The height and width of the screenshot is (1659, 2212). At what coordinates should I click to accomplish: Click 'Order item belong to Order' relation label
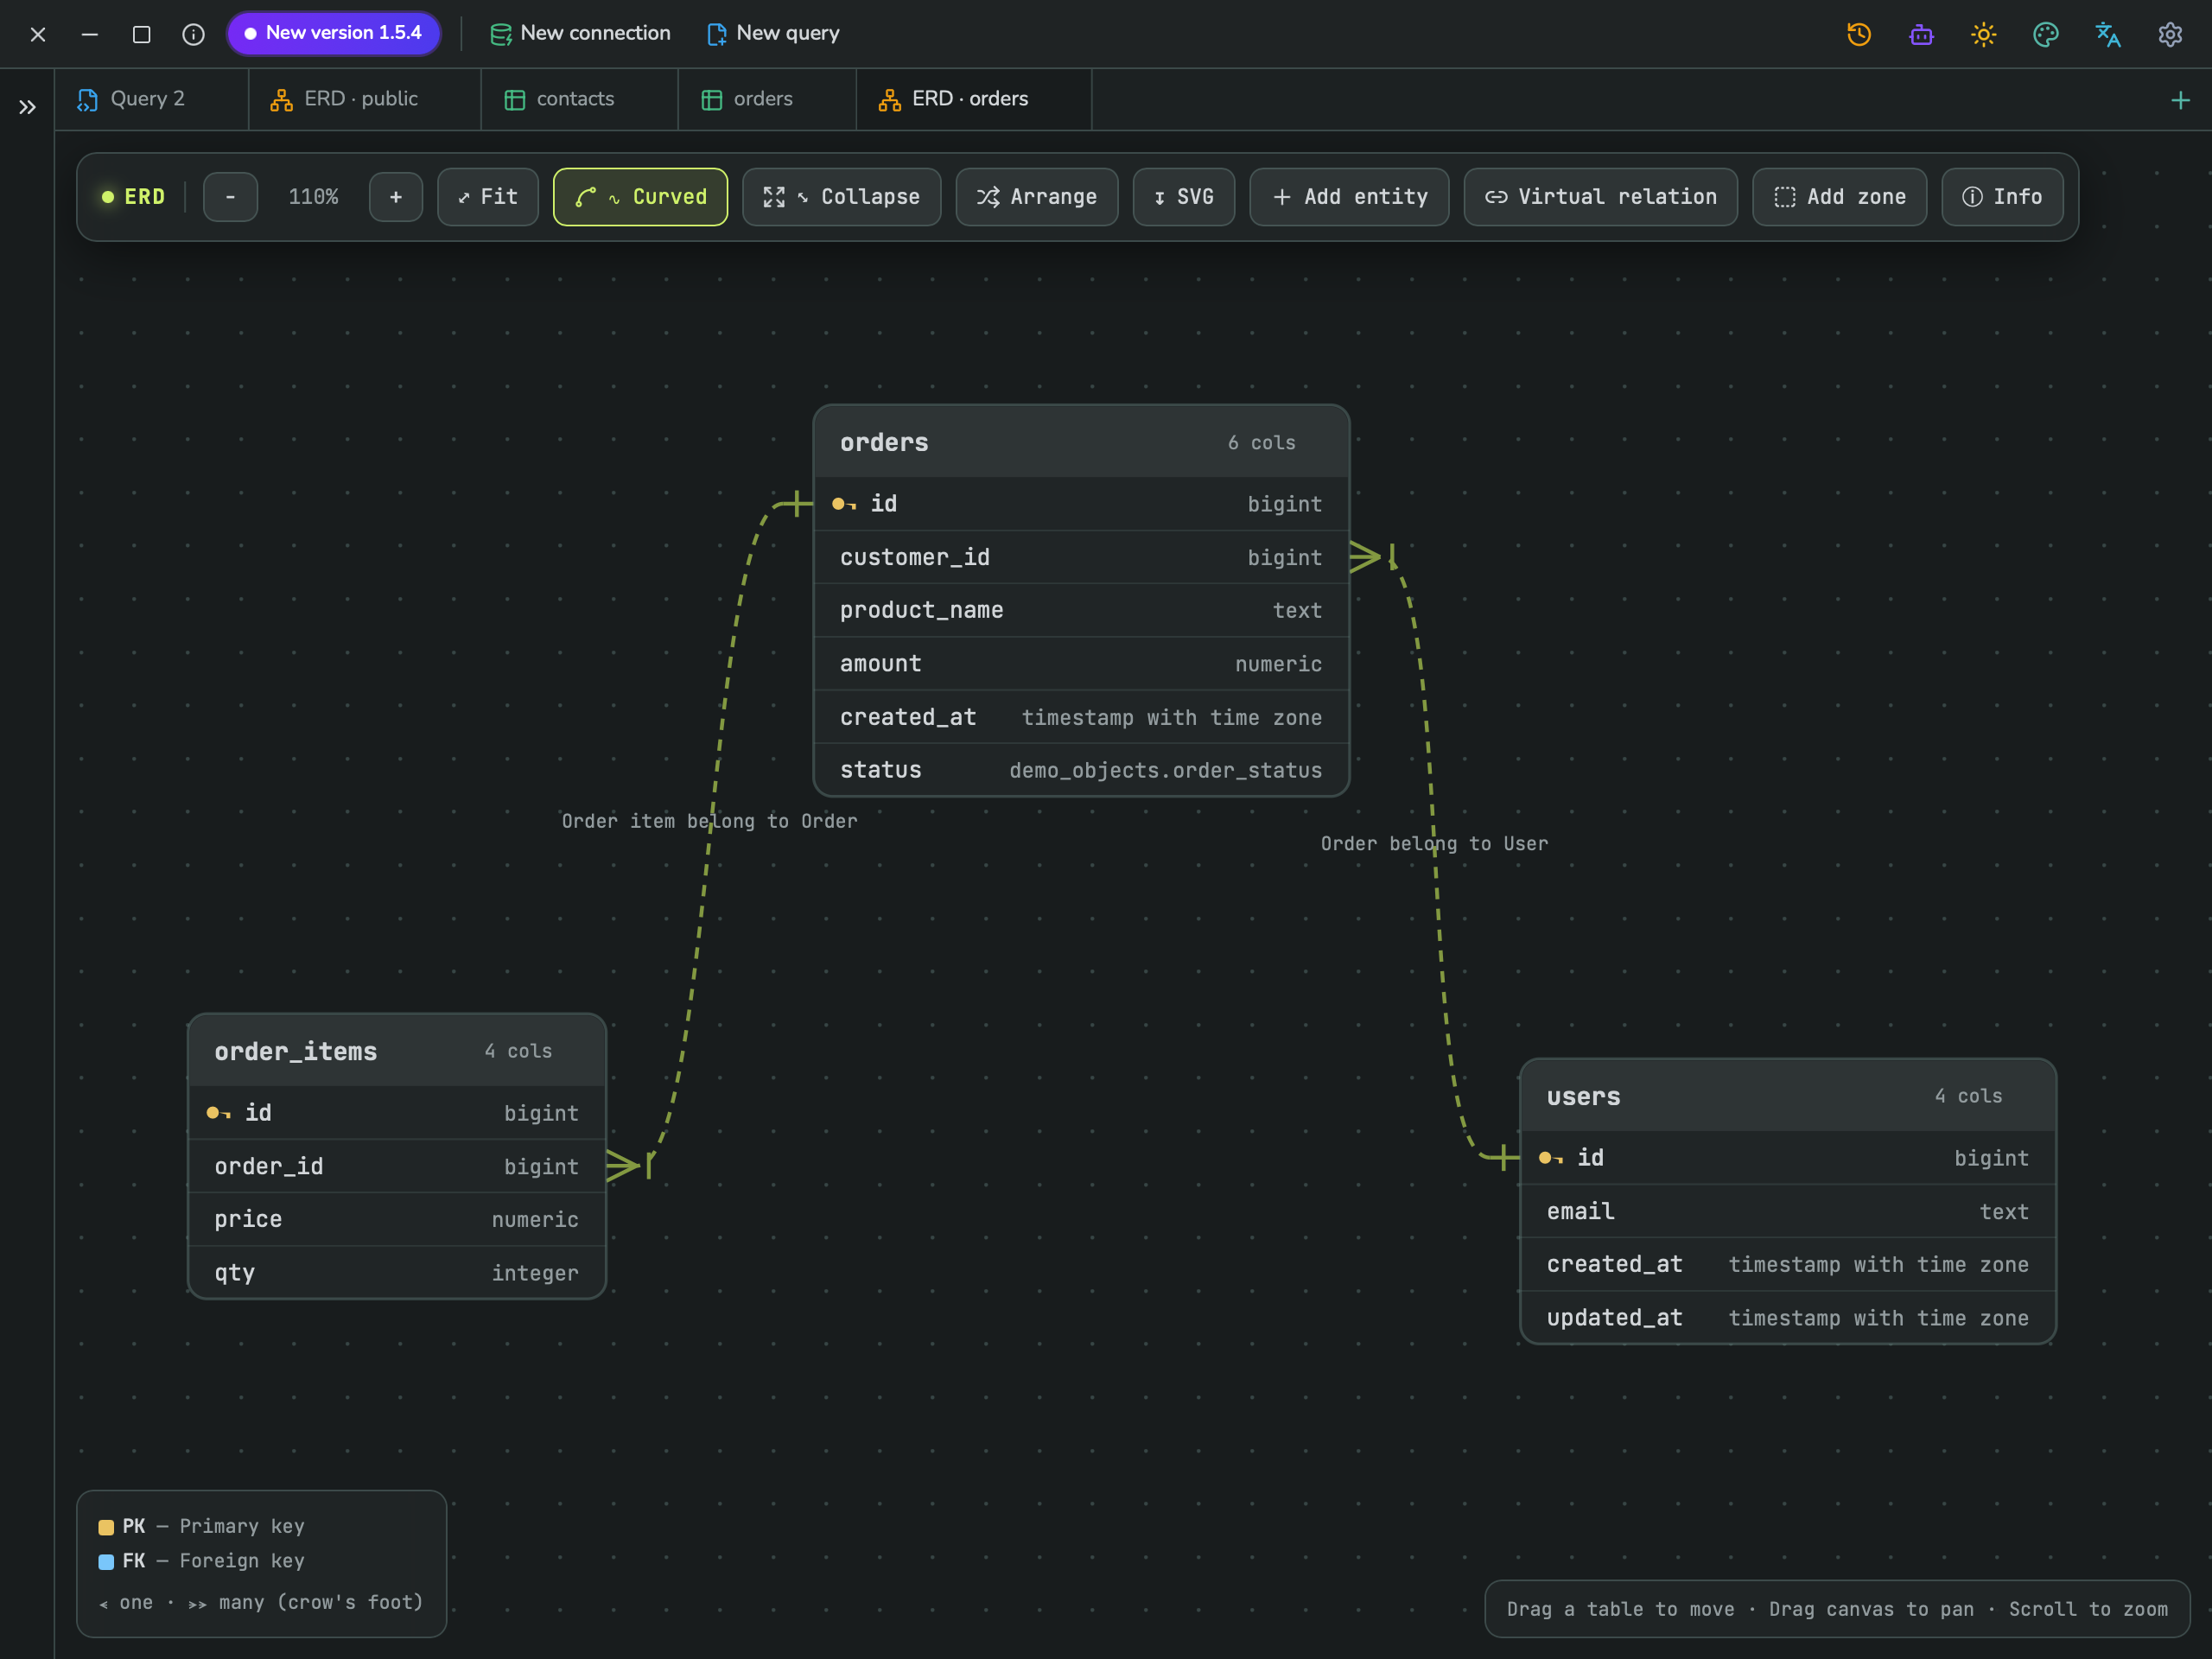tap(709, 821)
